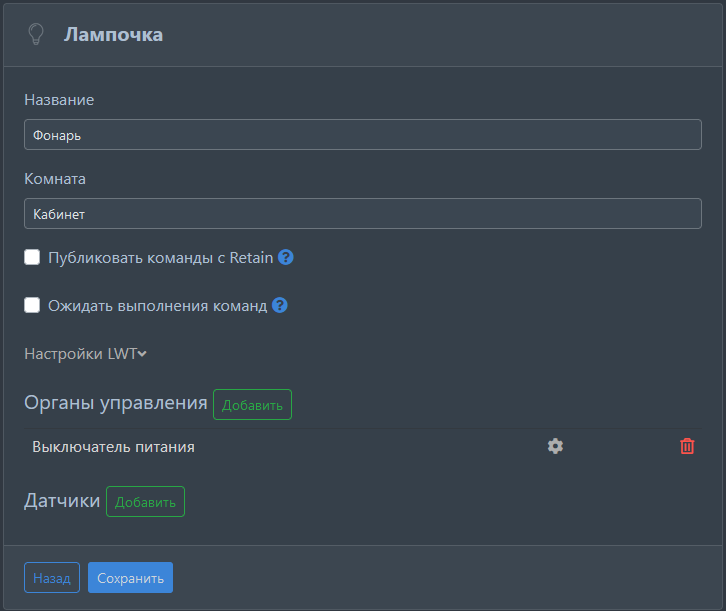Focus the Название field containing Фонарь
Viewport: 726px width, 611px height.
tap(362, 135)
